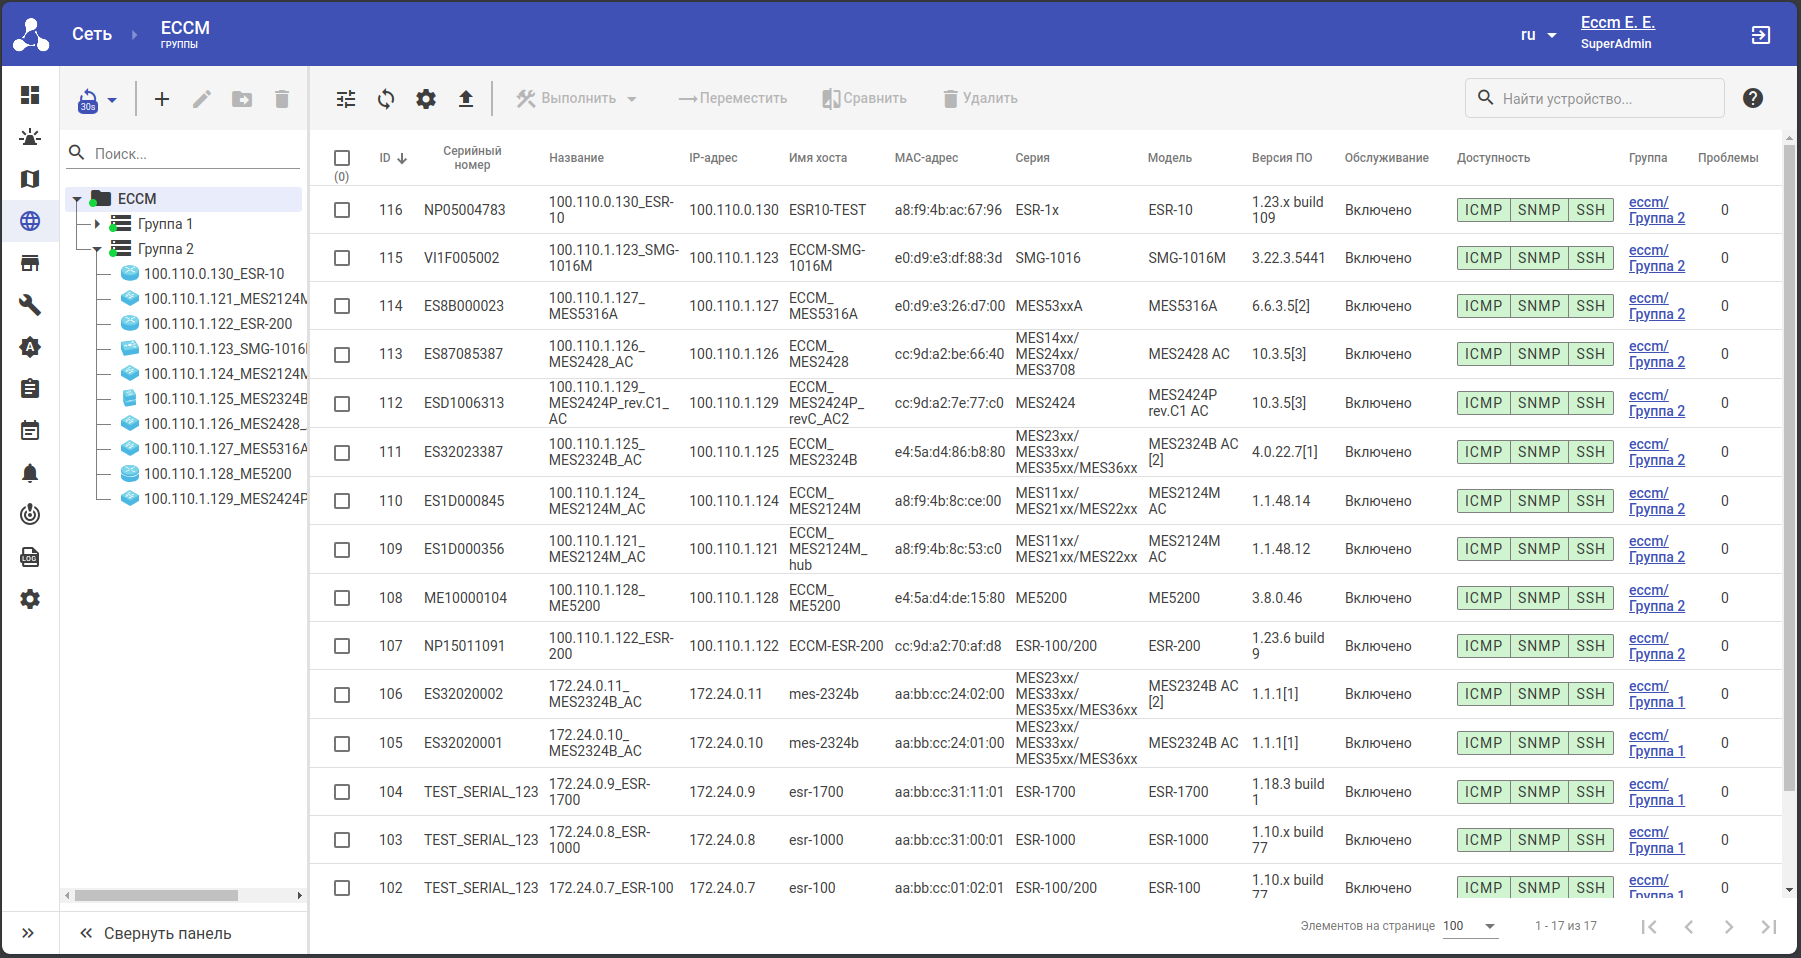This screenshot has height=958, width=1801.
Task: Click the plus icon to add group
Action: [x=162, y=98]
